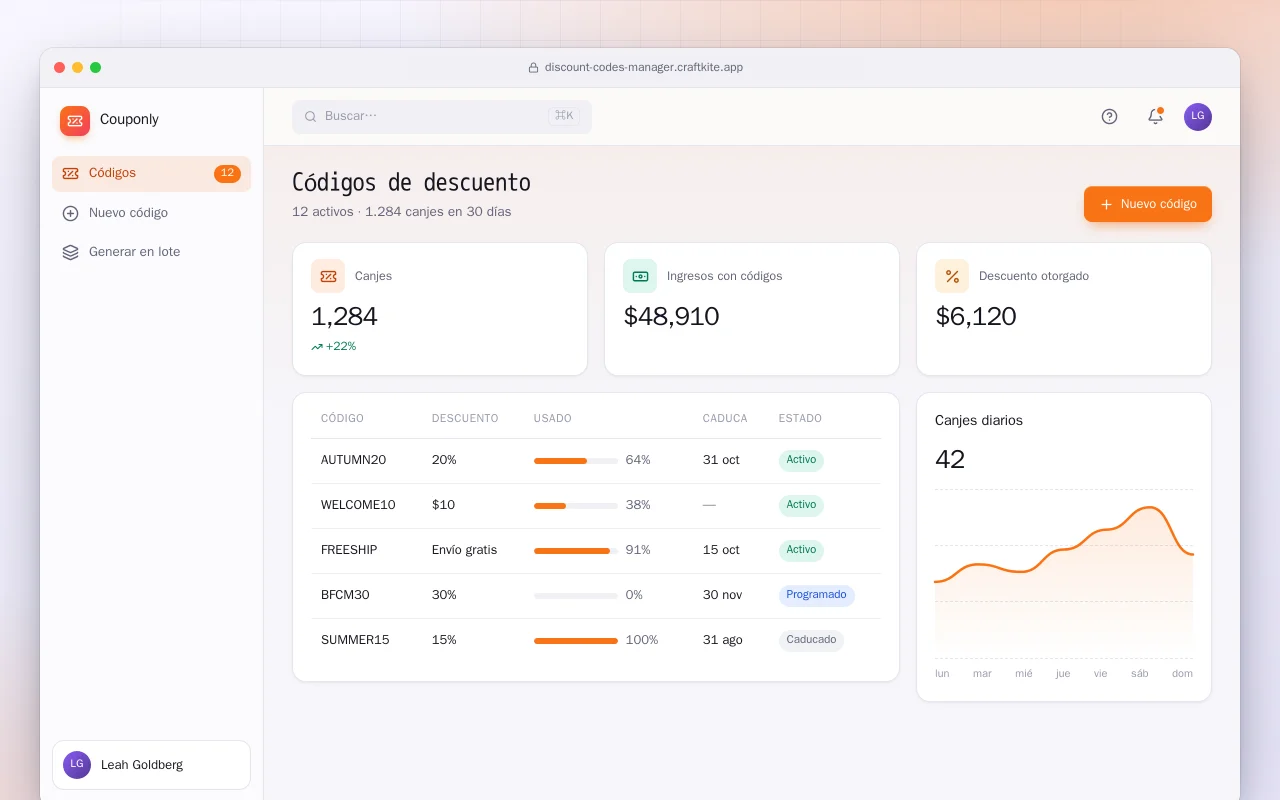This screenshot has width=1280, height=800.
Task: Click the Canjes diarios line chart
Action: pyautogui.click(x=1064, y=574)
